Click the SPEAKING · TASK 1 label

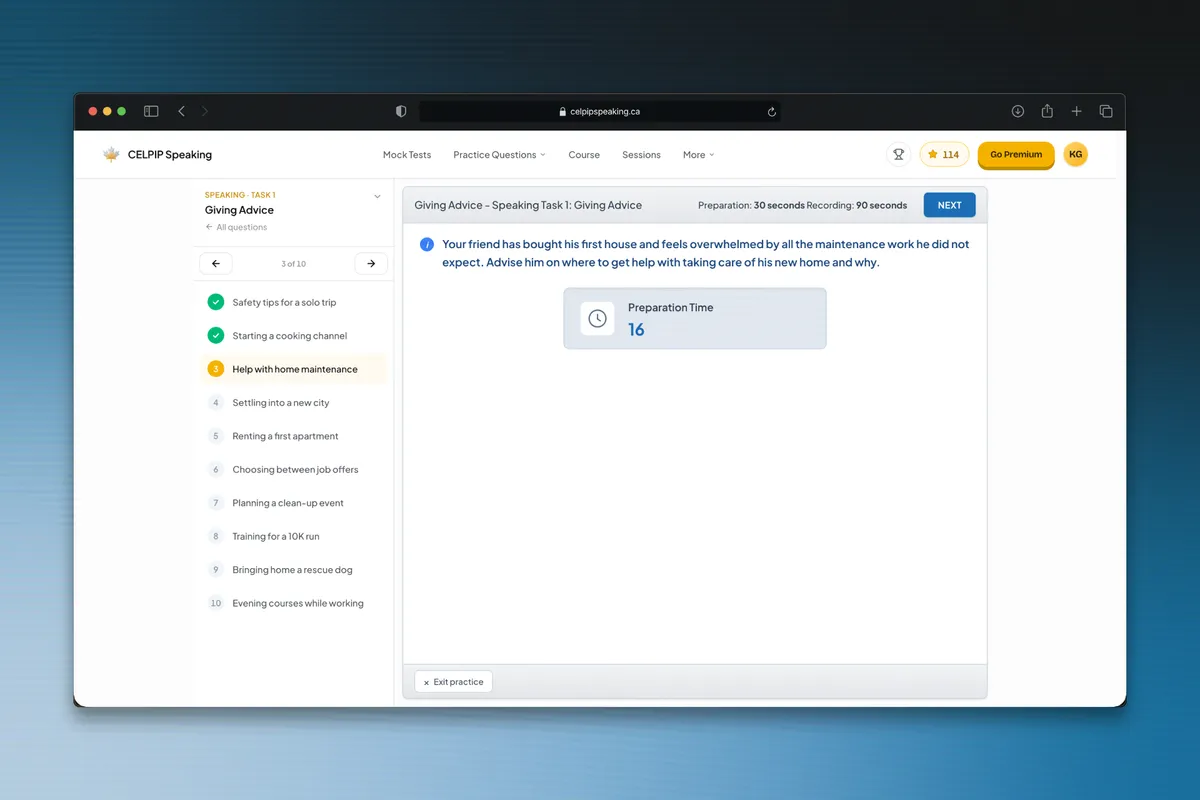pyautogui.click(x=240, y=195)
